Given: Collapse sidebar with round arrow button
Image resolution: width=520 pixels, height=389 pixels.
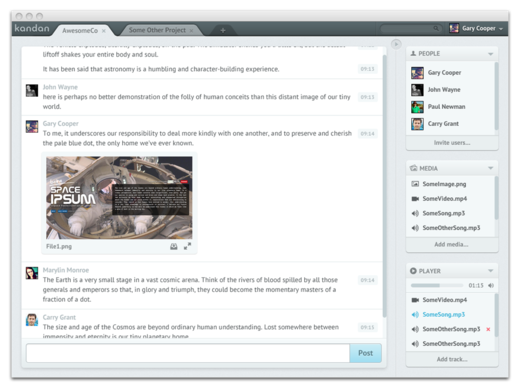Looking at the screenshot, I should 396,44.
